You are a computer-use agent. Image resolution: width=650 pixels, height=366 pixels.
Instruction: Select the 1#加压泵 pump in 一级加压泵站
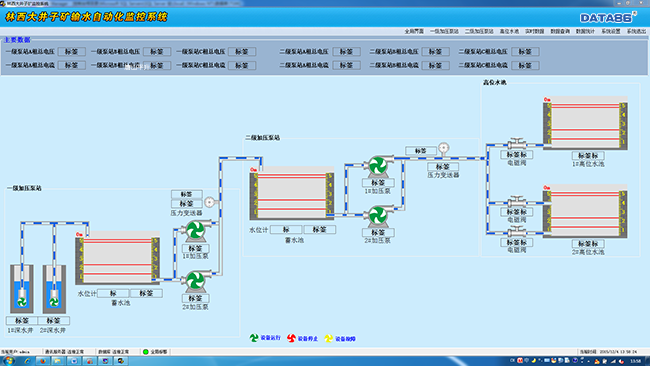(x=195, y=231)
